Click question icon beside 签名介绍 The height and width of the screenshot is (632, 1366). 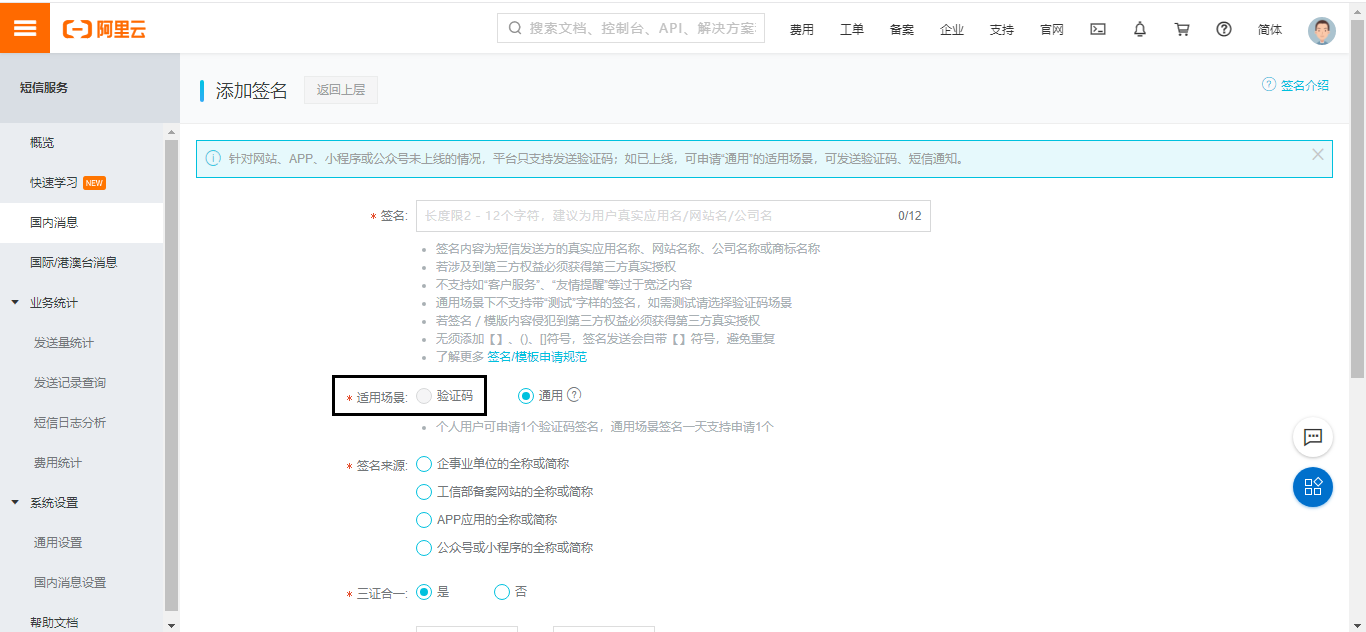click(x=1269, y=85)
